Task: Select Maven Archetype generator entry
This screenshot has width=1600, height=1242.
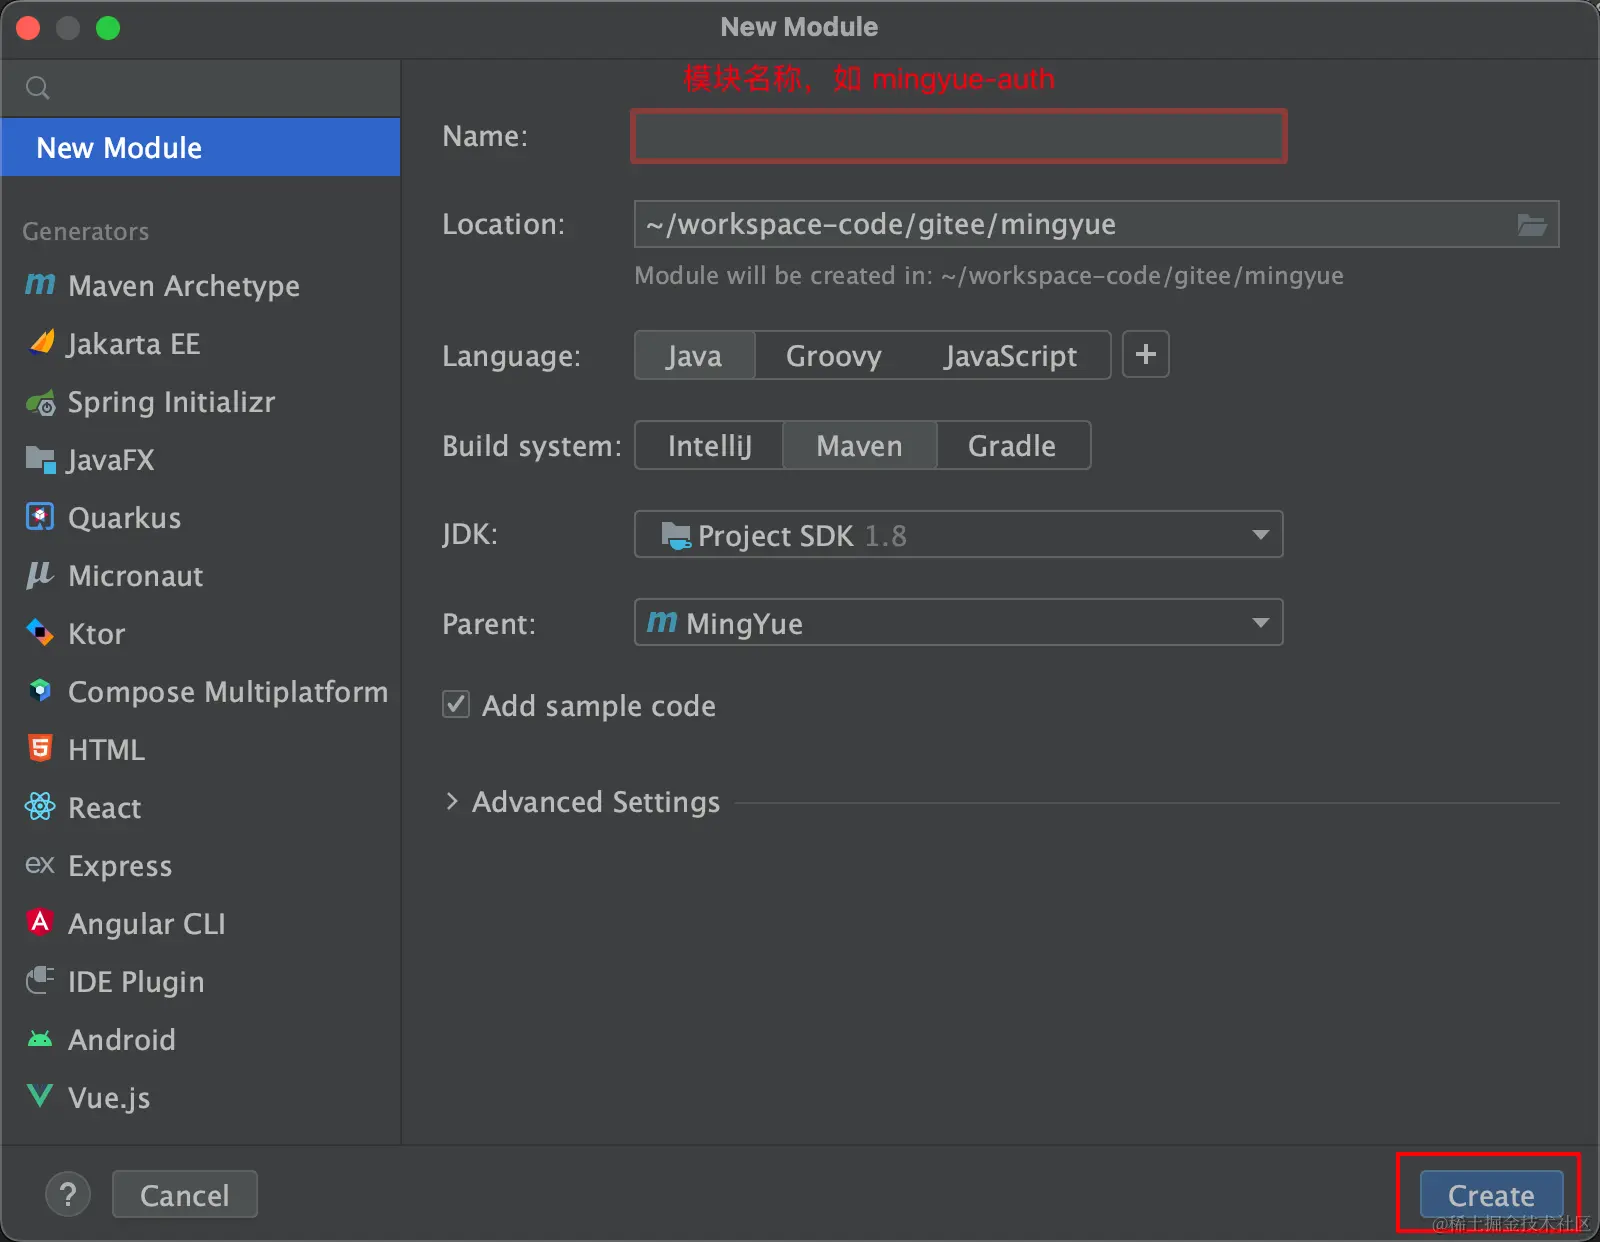Action: pos(200,285)
